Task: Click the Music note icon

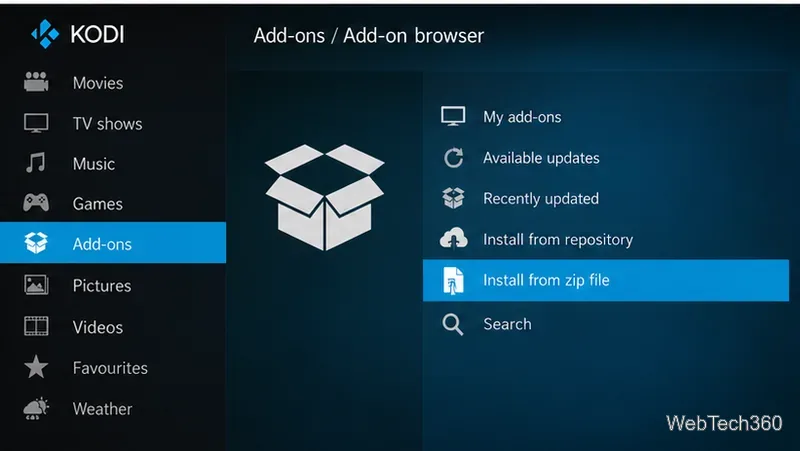Action: click(36, 163)
